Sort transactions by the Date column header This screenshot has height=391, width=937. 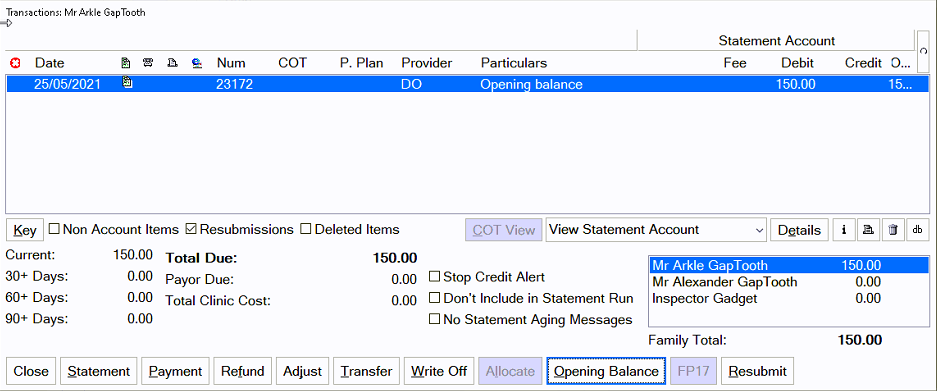[x=50, y=63]
